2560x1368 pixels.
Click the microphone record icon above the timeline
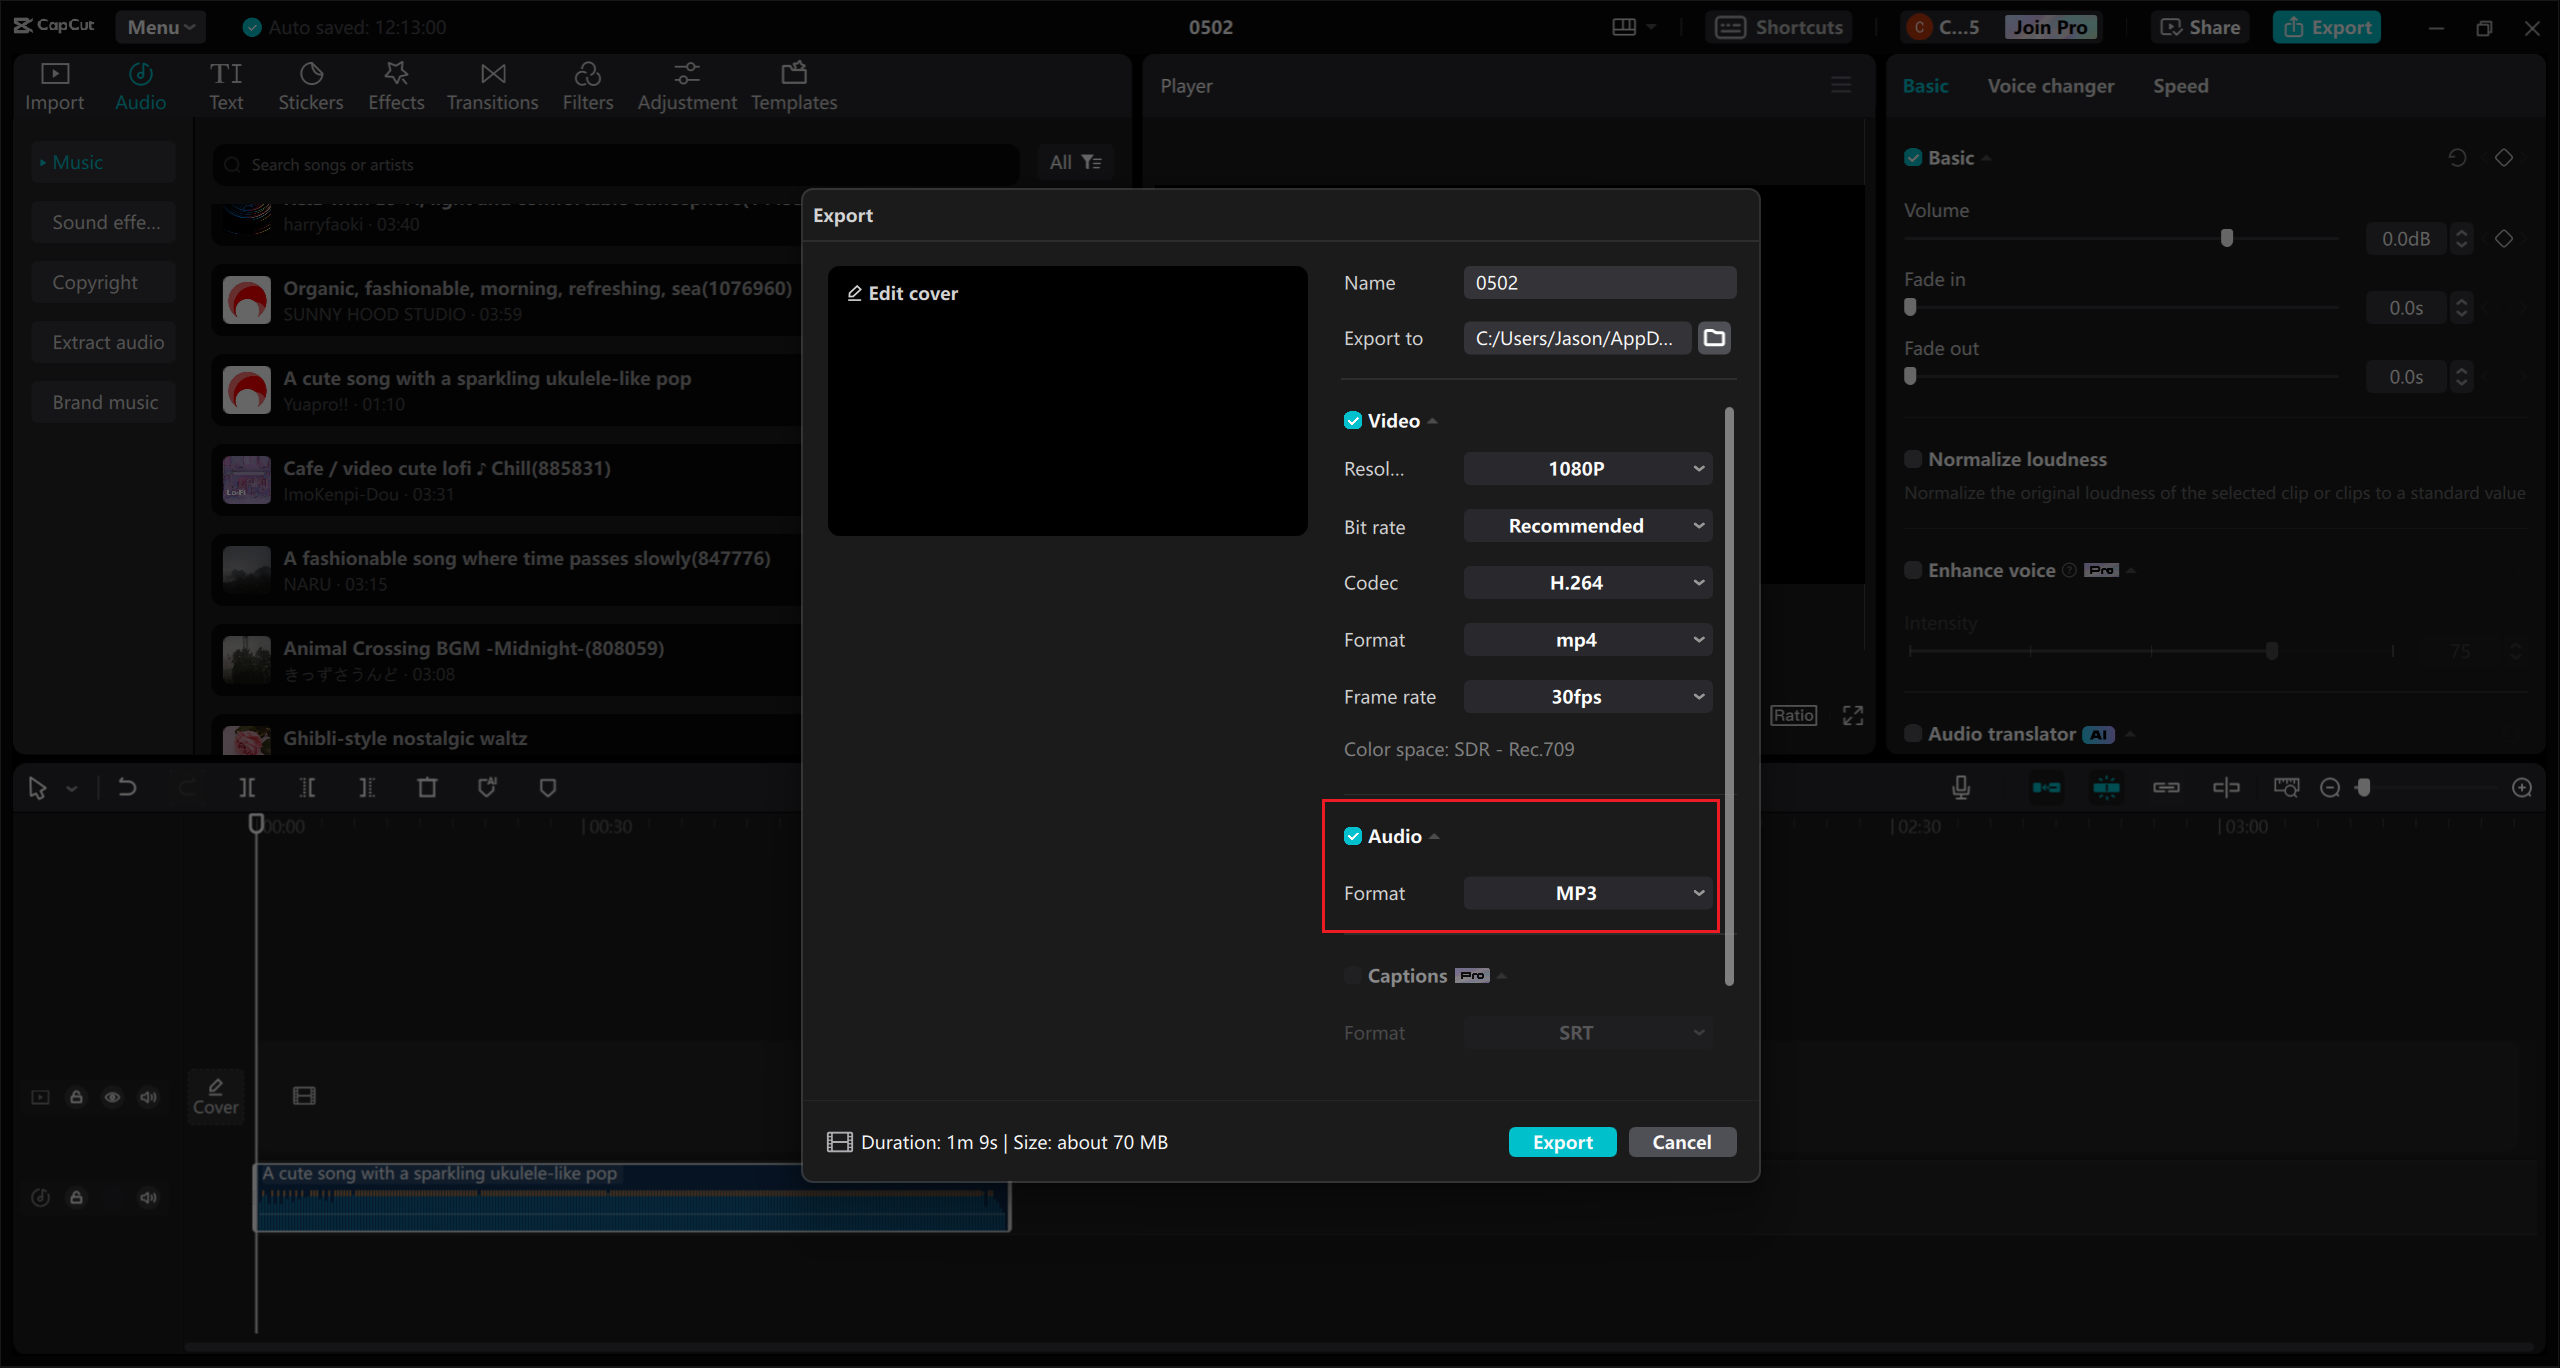pos(1961,788)
